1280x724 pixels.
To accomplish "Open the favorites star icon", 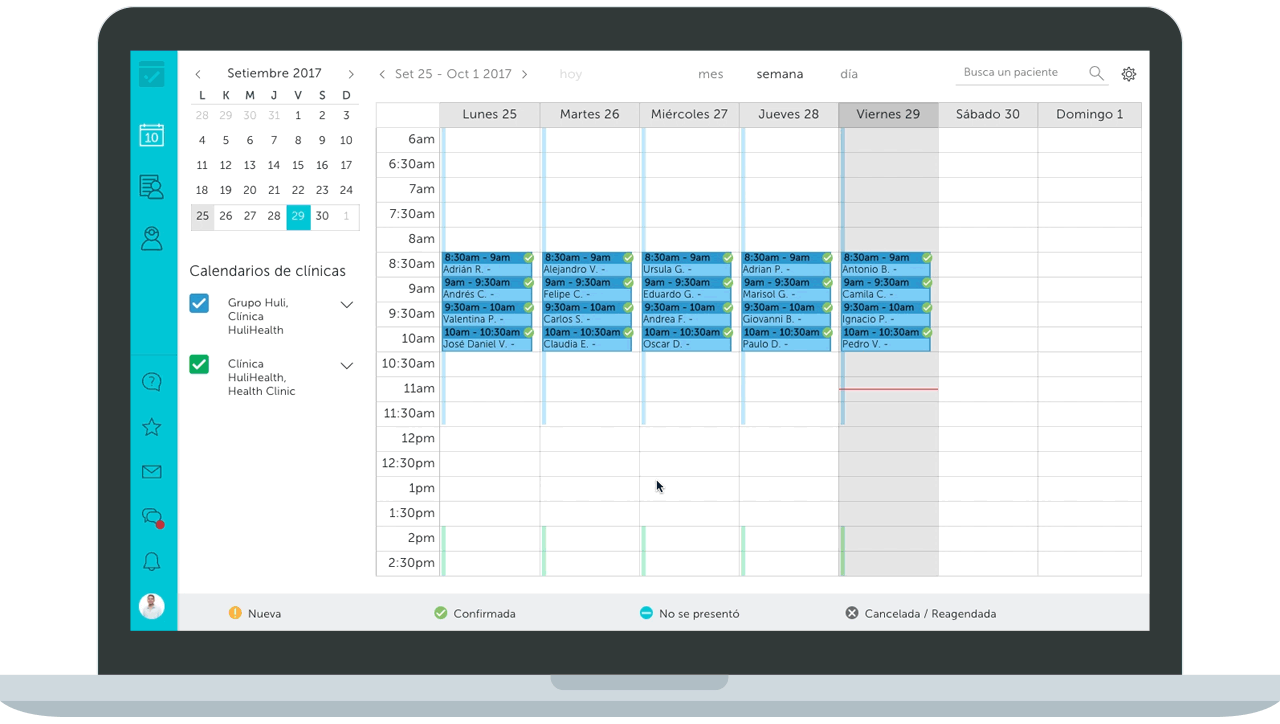I will (x=151, y=427).
